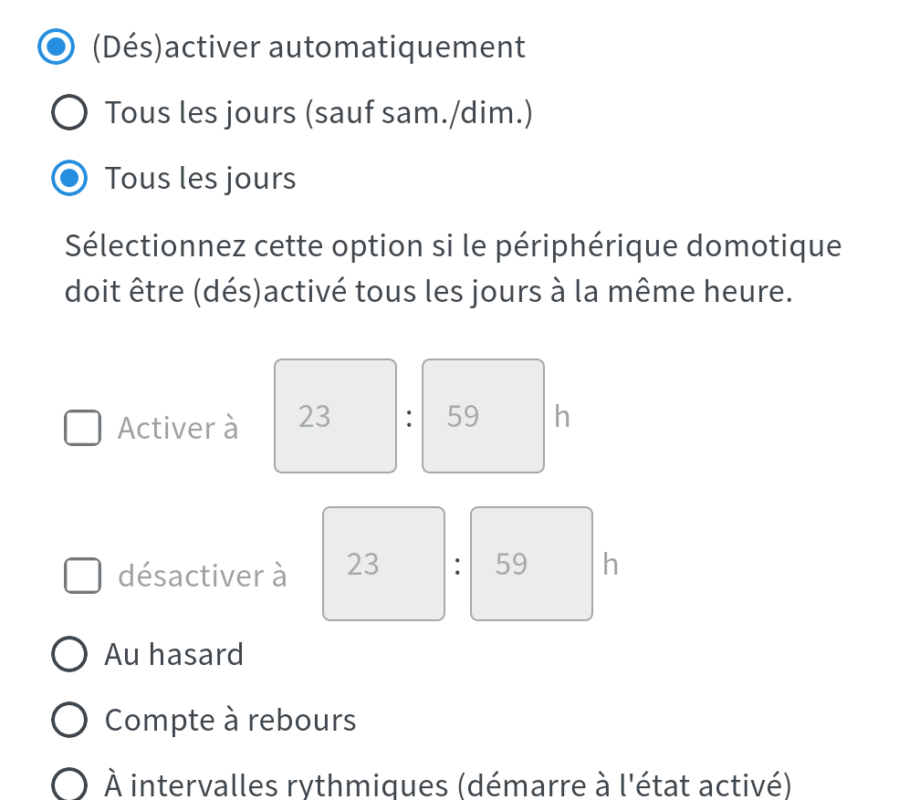The height and width of the screenshot is (800, 920).
Task: Click the "(Dés)activer automatiquement" label text
Action: point(308,47)
